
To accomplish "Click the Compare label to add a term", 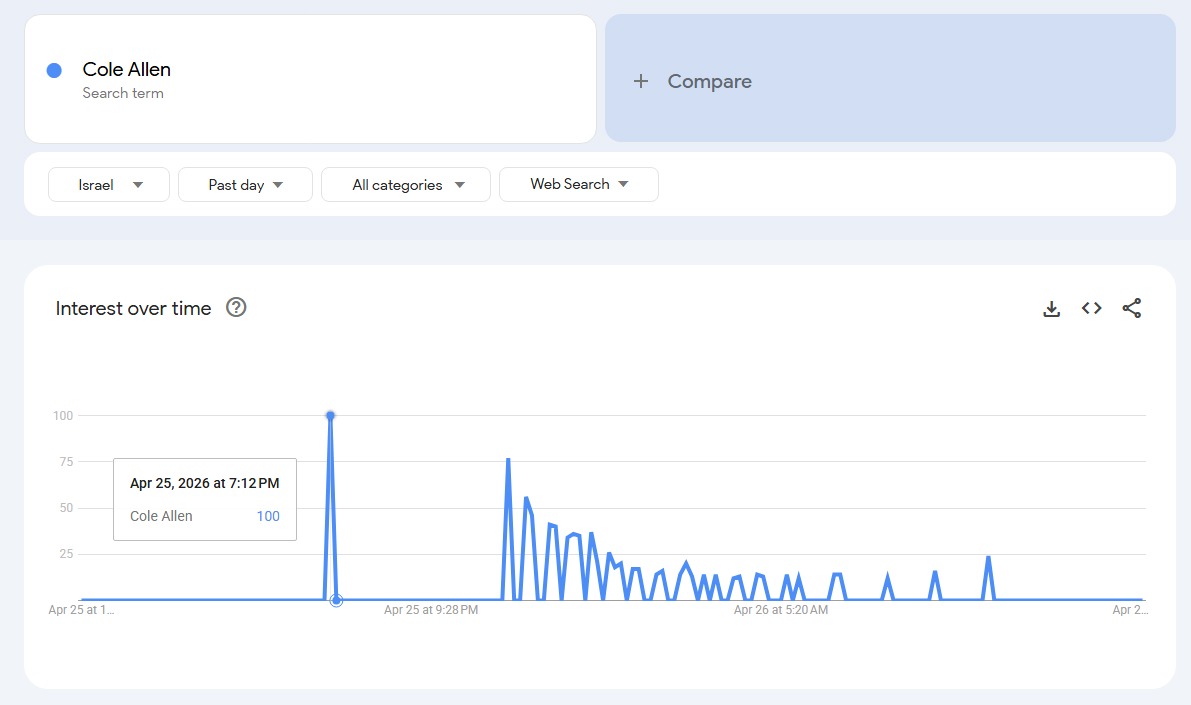I will click(709, 81).
